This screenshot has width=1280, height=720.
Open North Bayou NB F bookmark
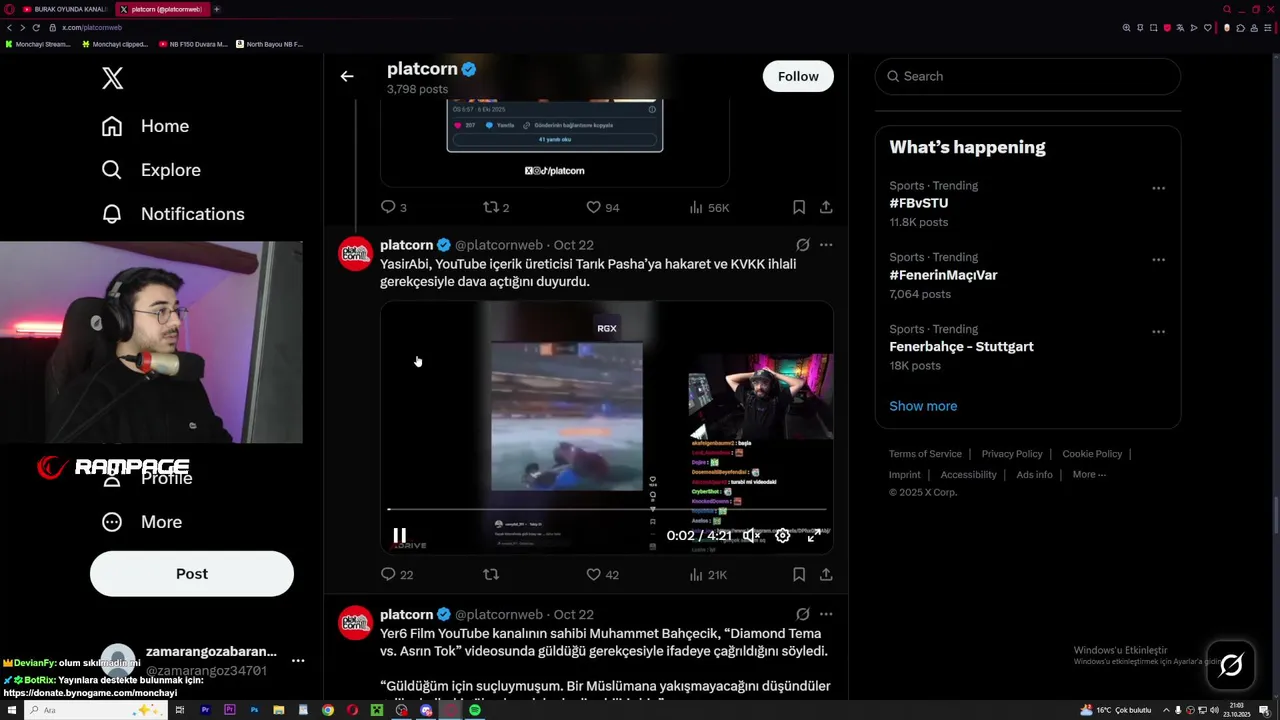pyautogui.click(x=269, y=44)
